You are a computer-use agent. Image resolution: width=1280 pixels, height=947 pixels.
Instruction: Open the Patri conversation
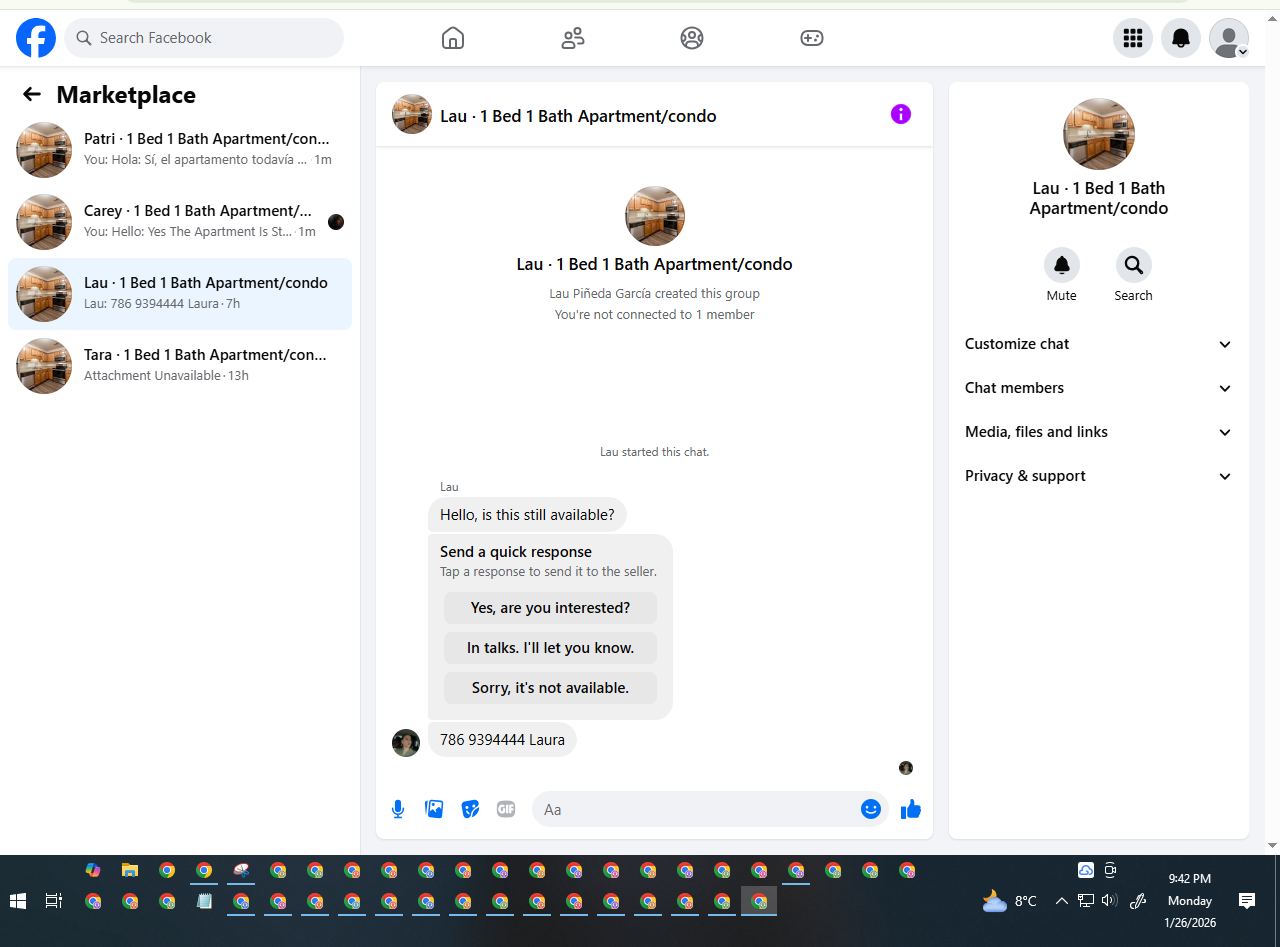click(180, 150)
